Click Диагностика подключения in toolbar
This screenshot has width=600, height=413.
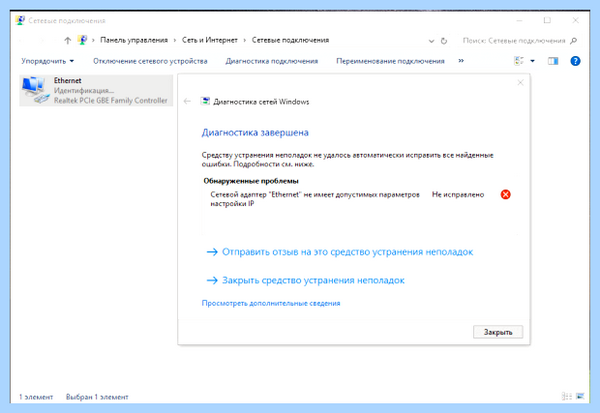click(272, 61)
